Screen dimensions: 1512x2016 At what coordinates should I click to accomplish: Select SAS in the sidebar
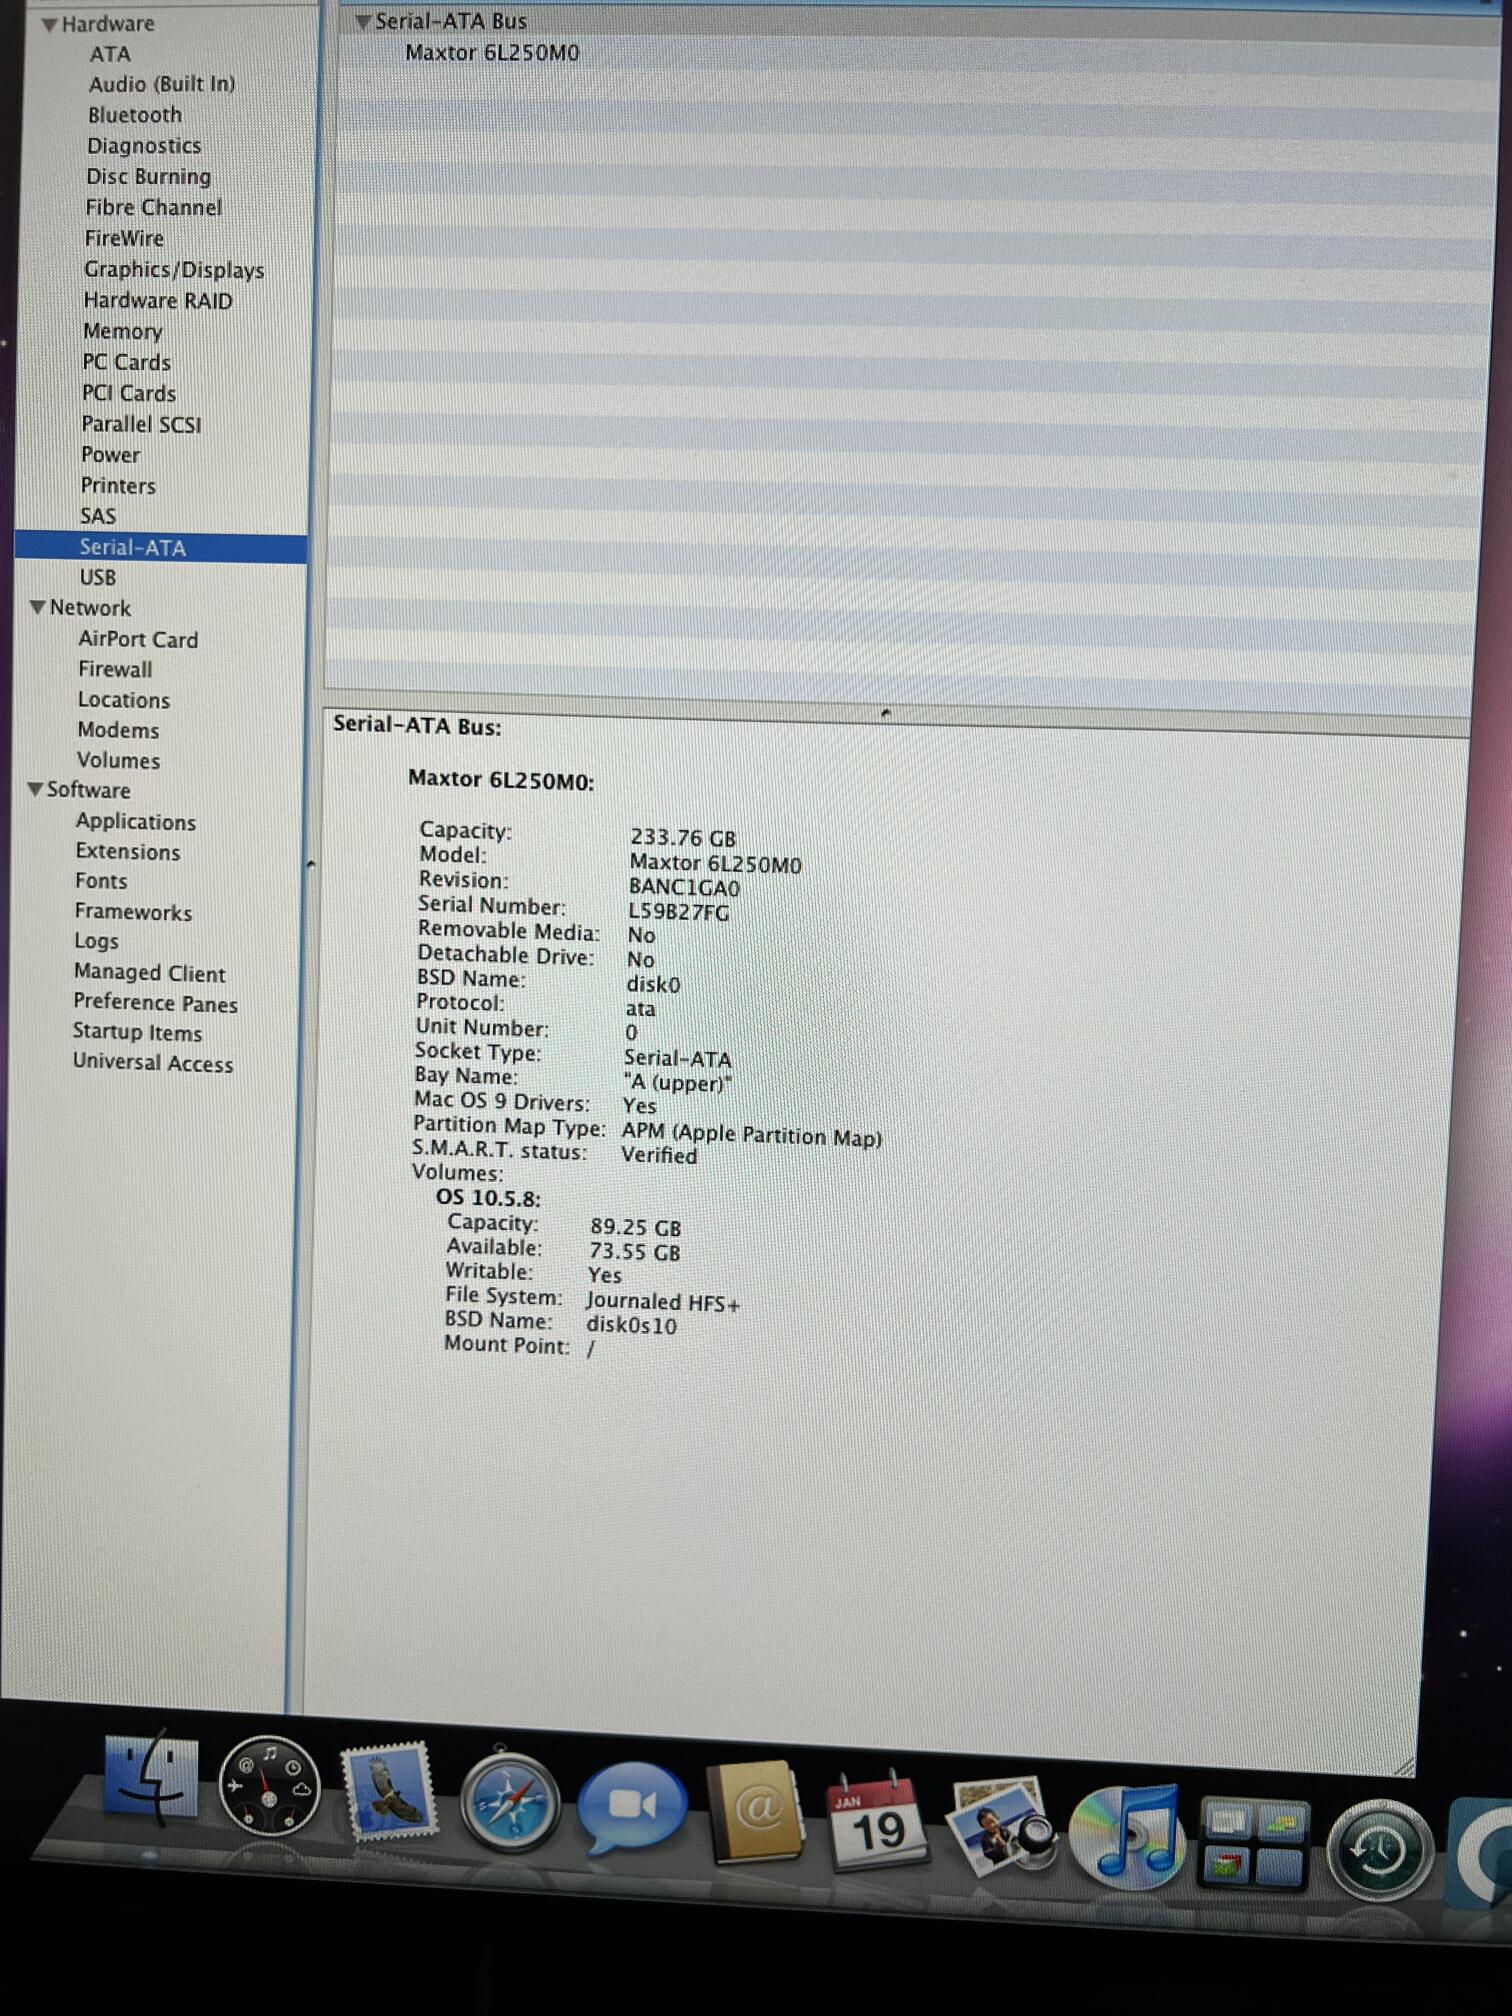pos(98,516)
